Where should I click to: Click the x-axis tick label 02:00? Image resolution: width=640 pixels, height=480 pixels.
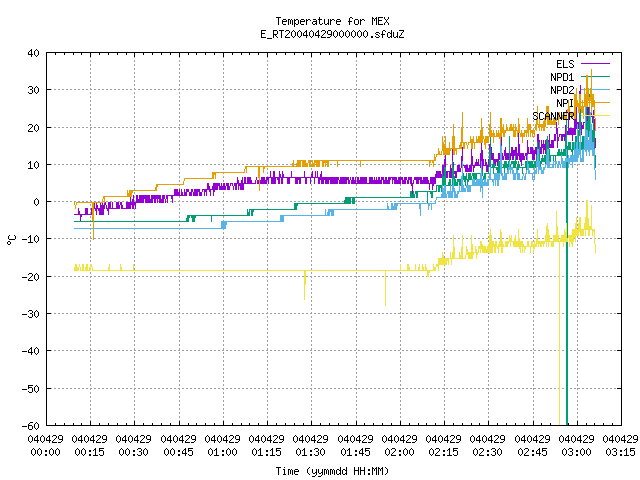point(400,452)
